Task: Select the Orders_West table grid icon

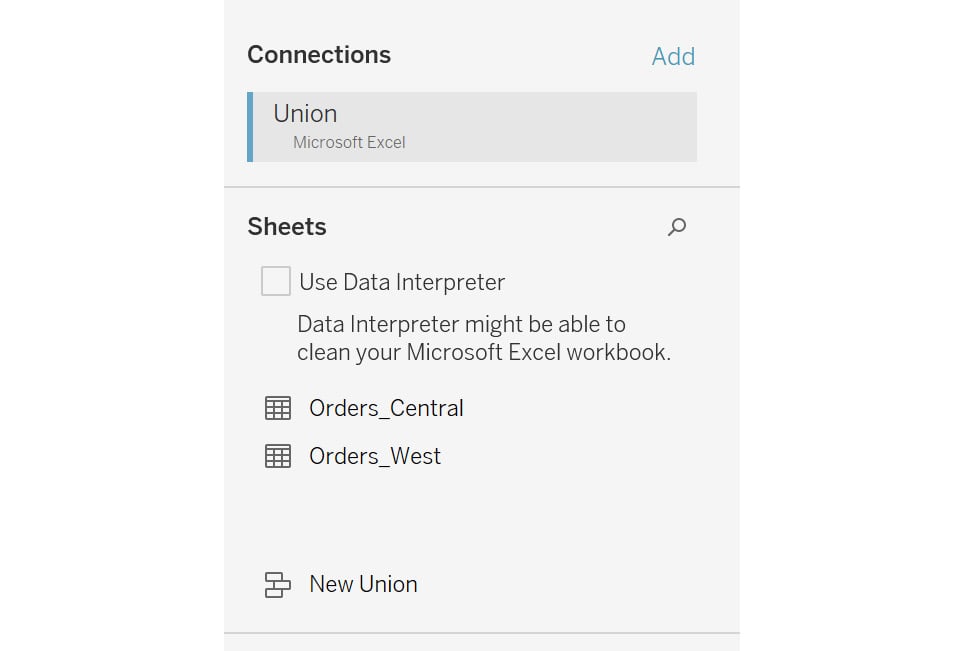Action: coord(278,456)
